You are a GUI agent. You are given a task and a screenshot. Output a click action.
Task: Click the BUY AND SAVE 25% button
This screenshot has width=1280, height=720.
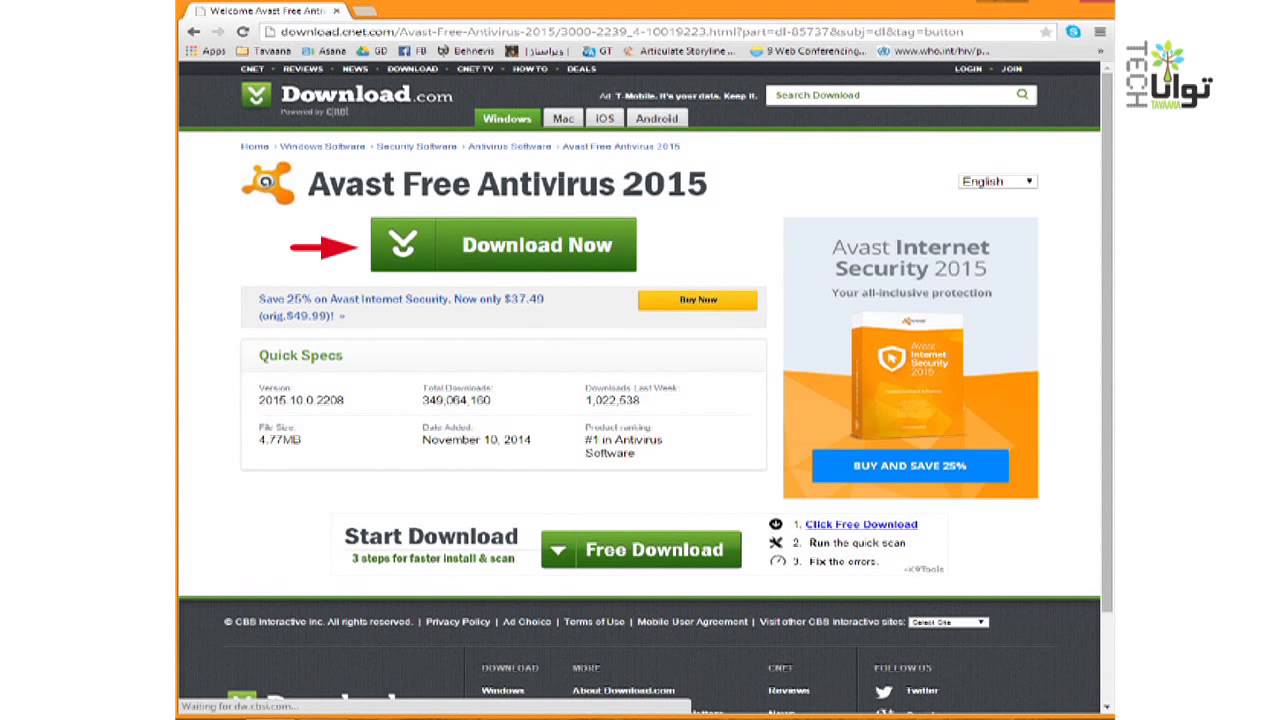click(910, 466)
